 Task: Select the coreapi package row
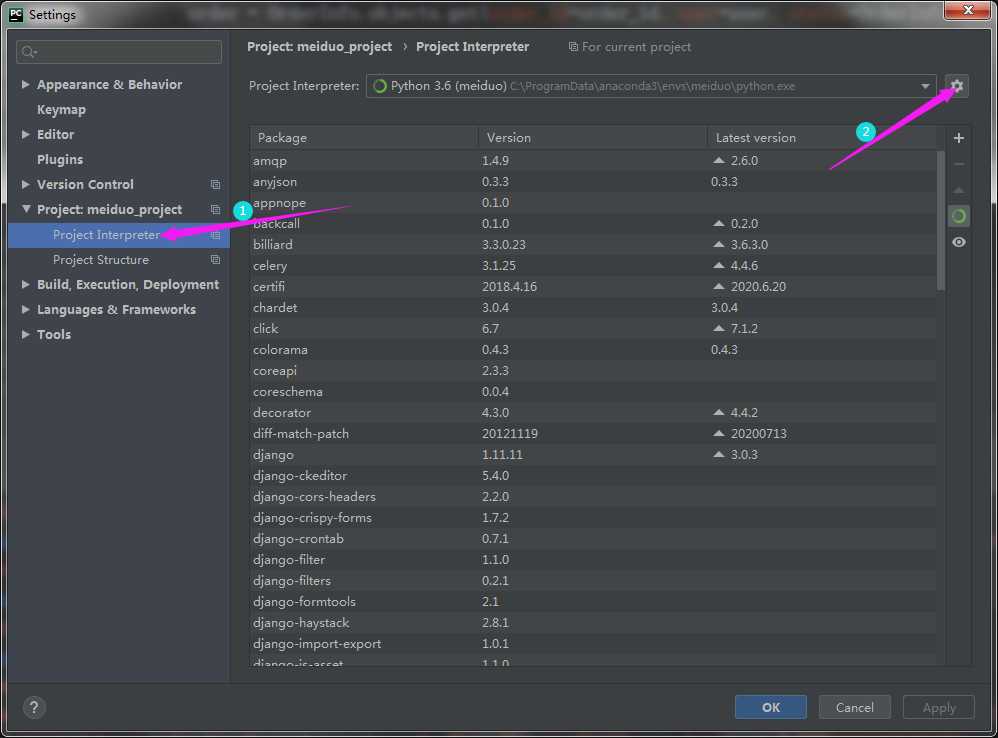point(593,370)
